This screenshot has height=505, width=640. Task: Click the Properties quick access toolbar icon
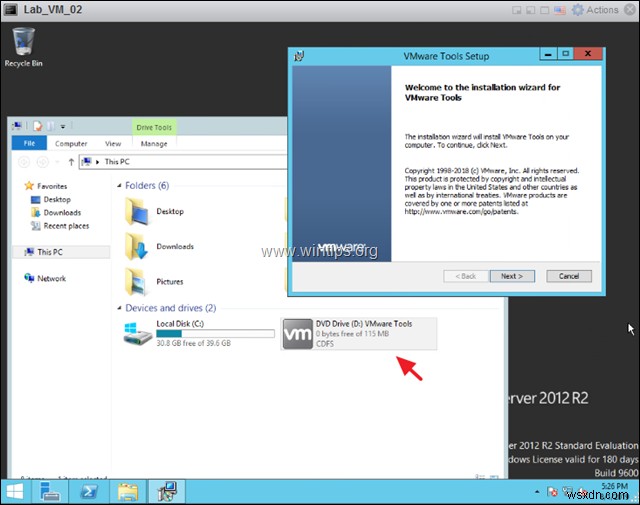pos(38,126)
